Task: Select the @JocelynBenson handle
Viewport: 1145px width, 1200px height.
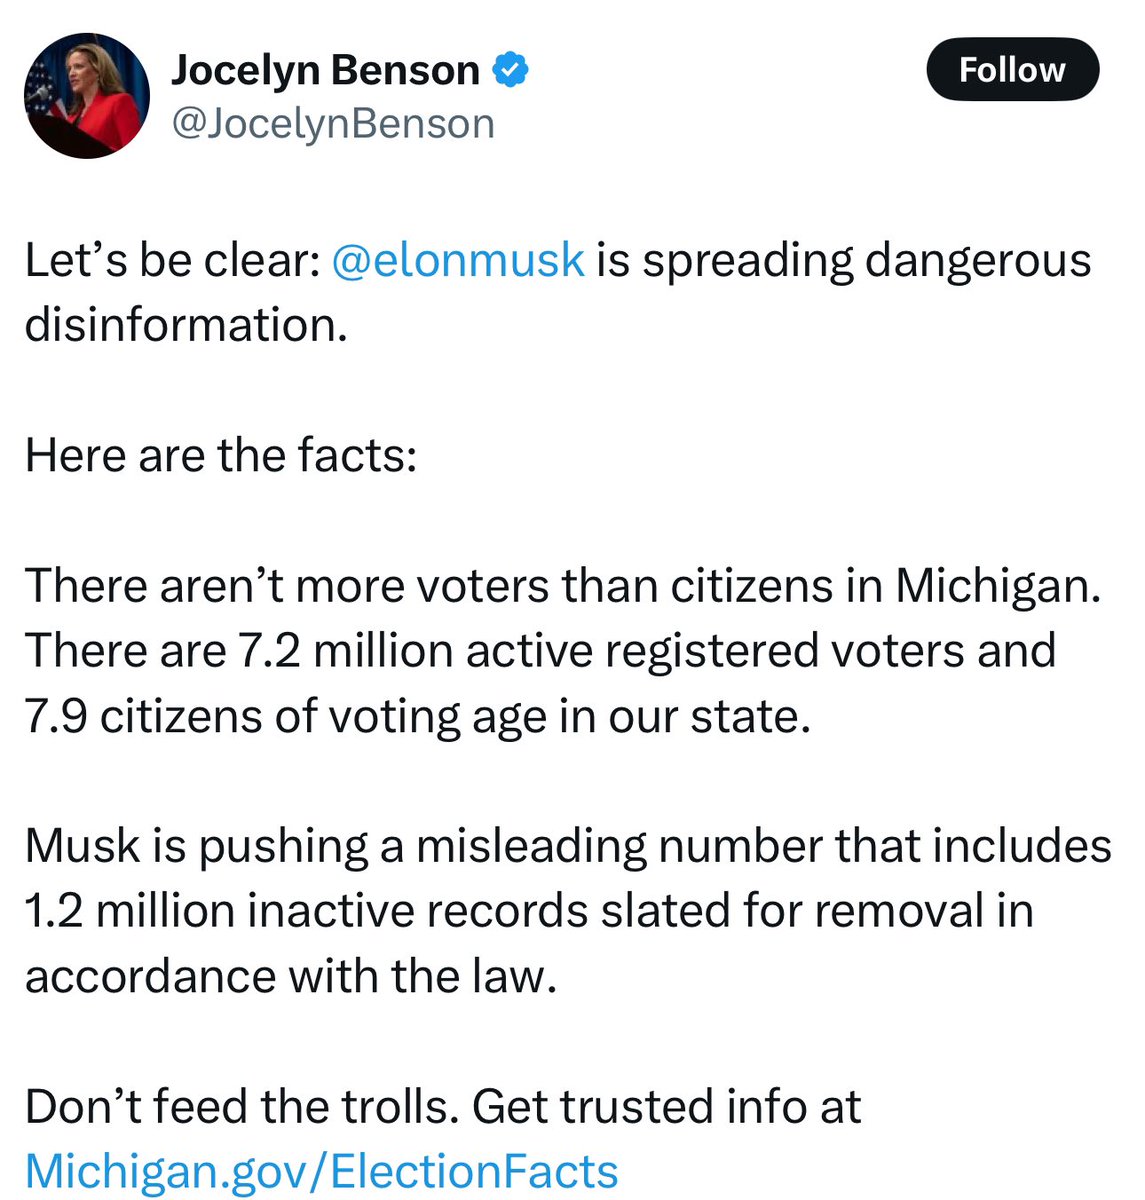Action: tap(333, 124)
